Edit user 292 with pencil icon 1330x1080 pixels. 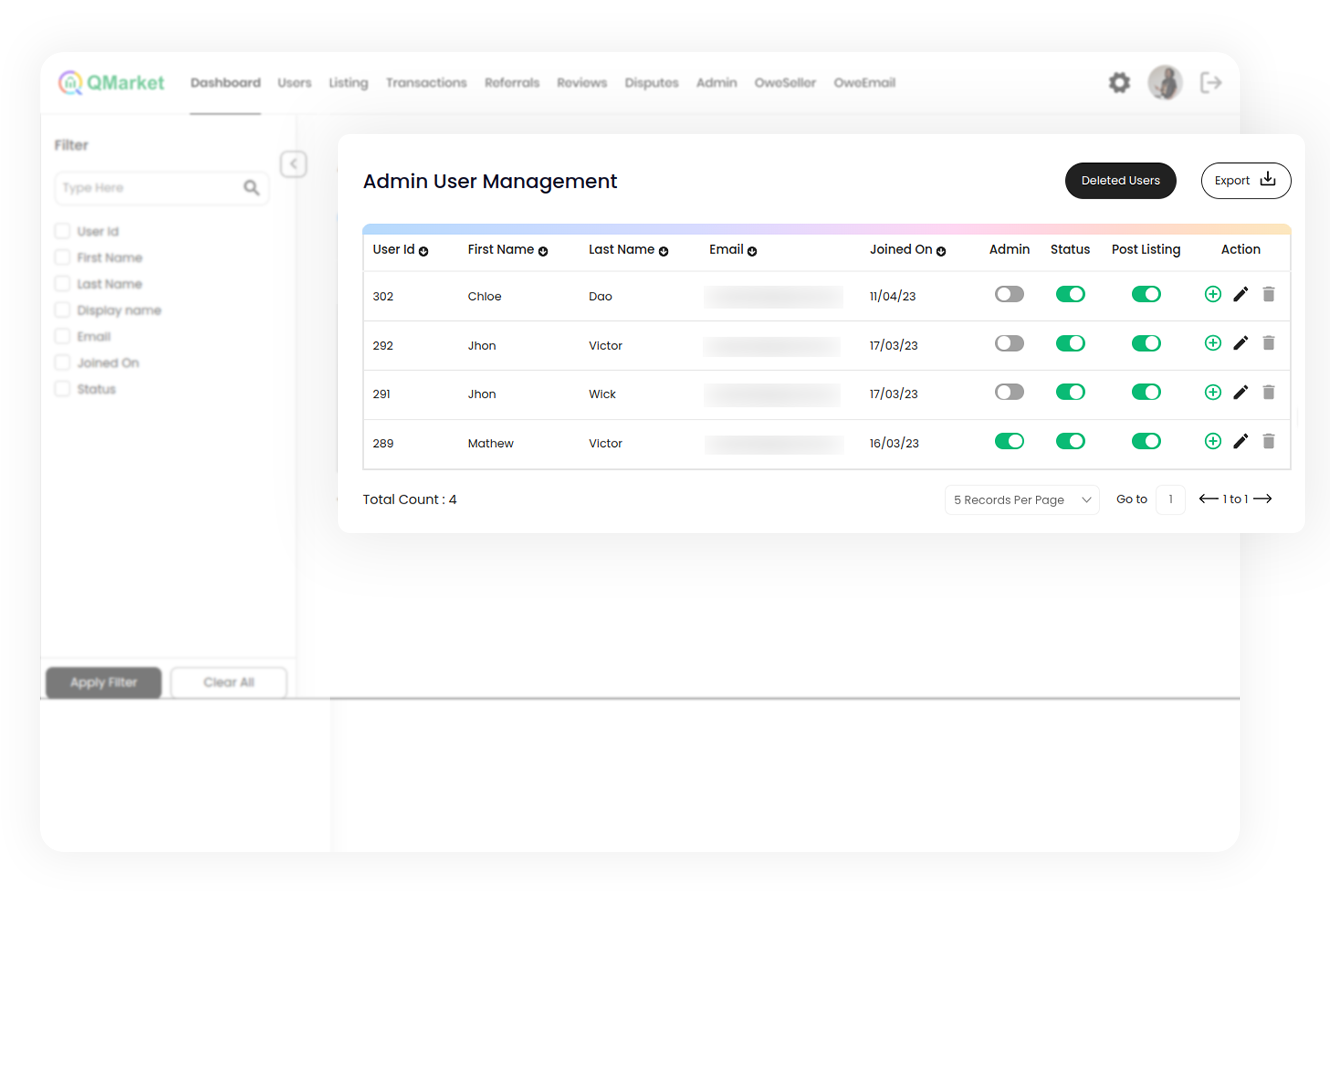[x=1240, y=343]
